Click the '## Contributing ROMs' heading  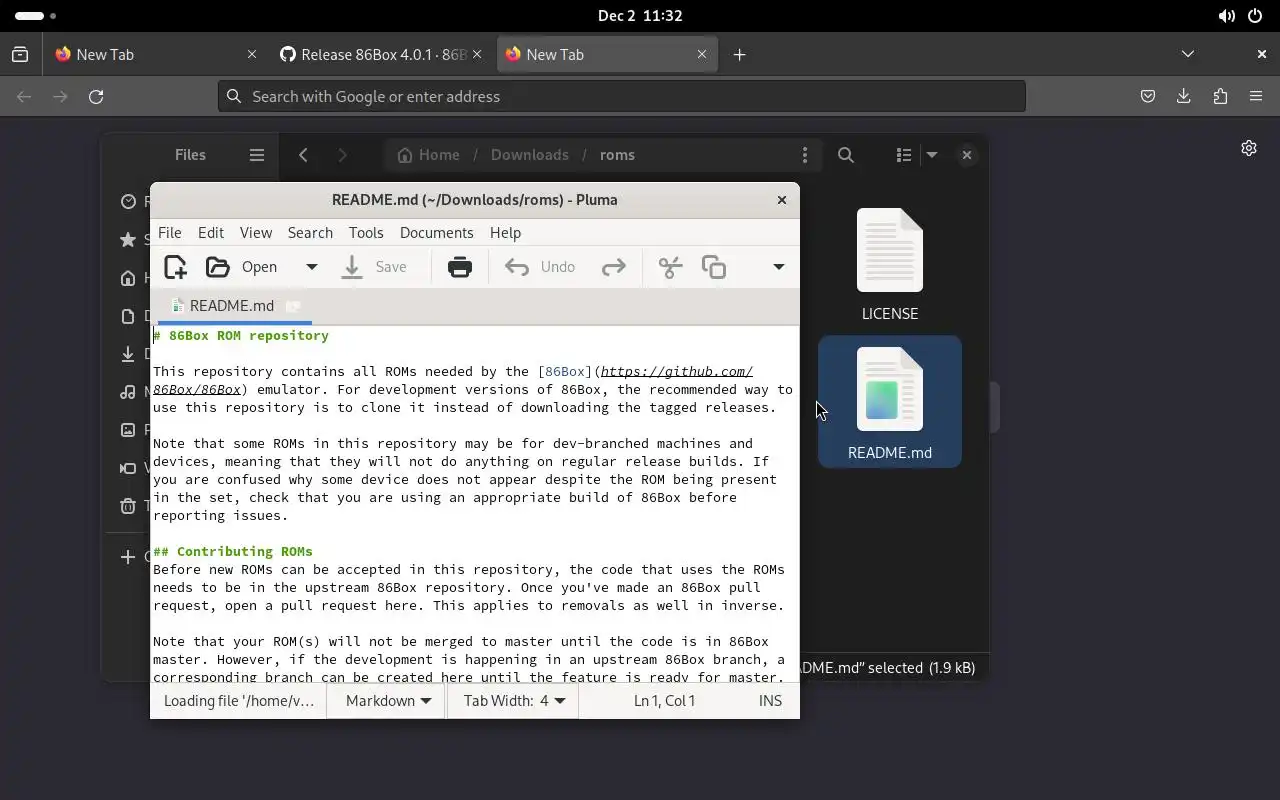pyautogui.click(x=233, y=551)
